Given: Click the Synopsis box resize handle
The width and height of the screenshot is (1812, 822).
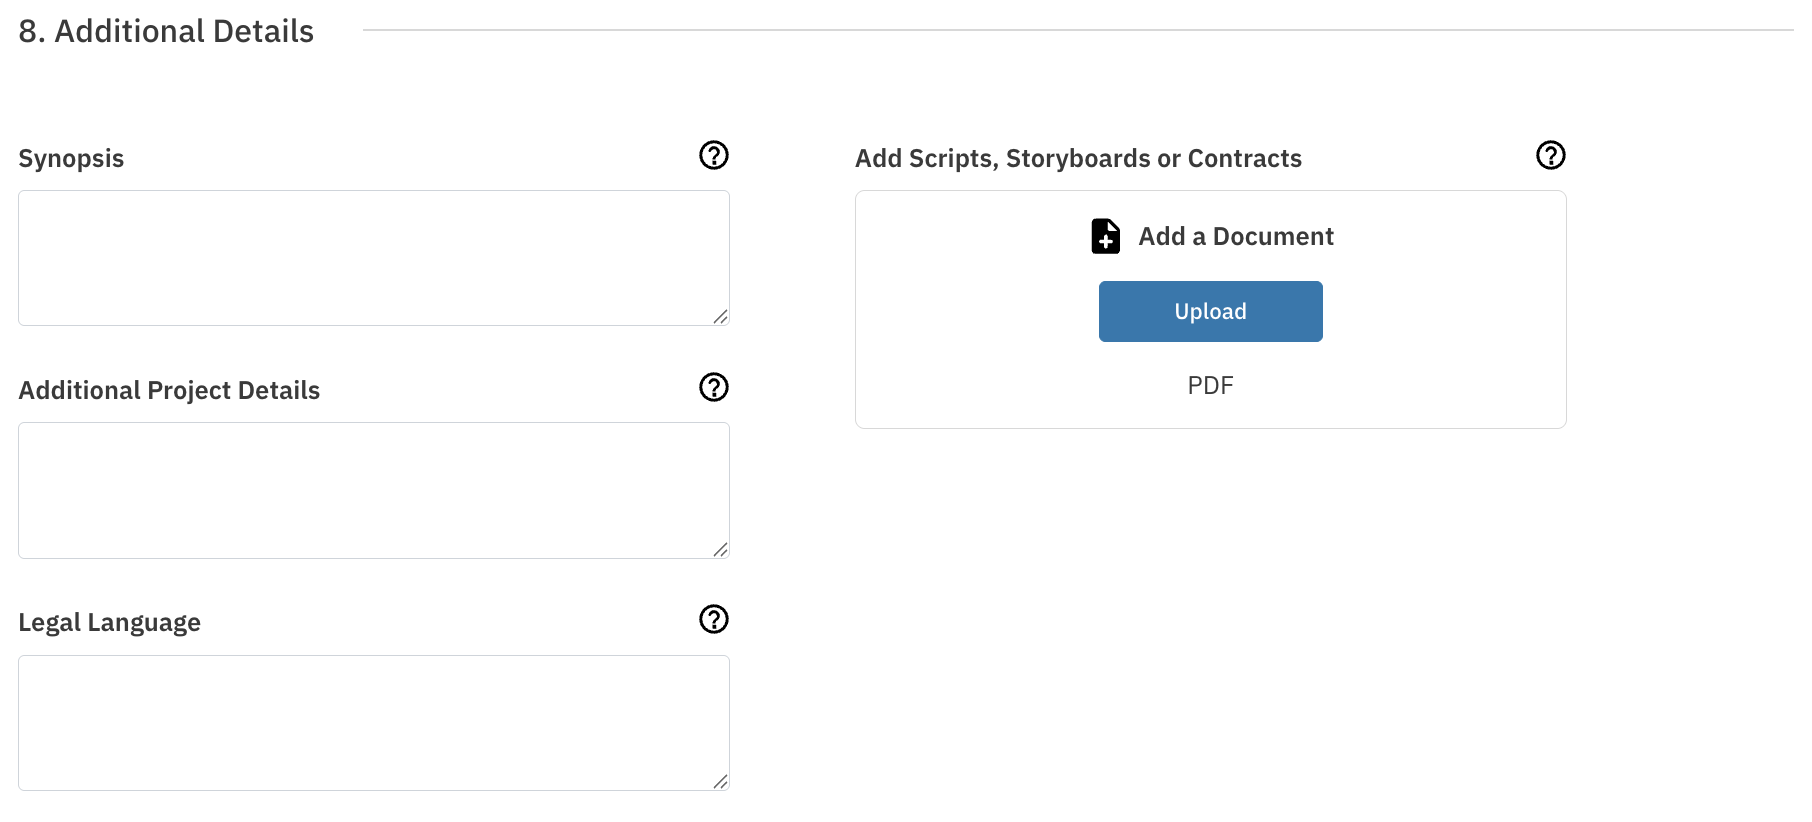Looking at the screenshot, I should coord(720,316).
